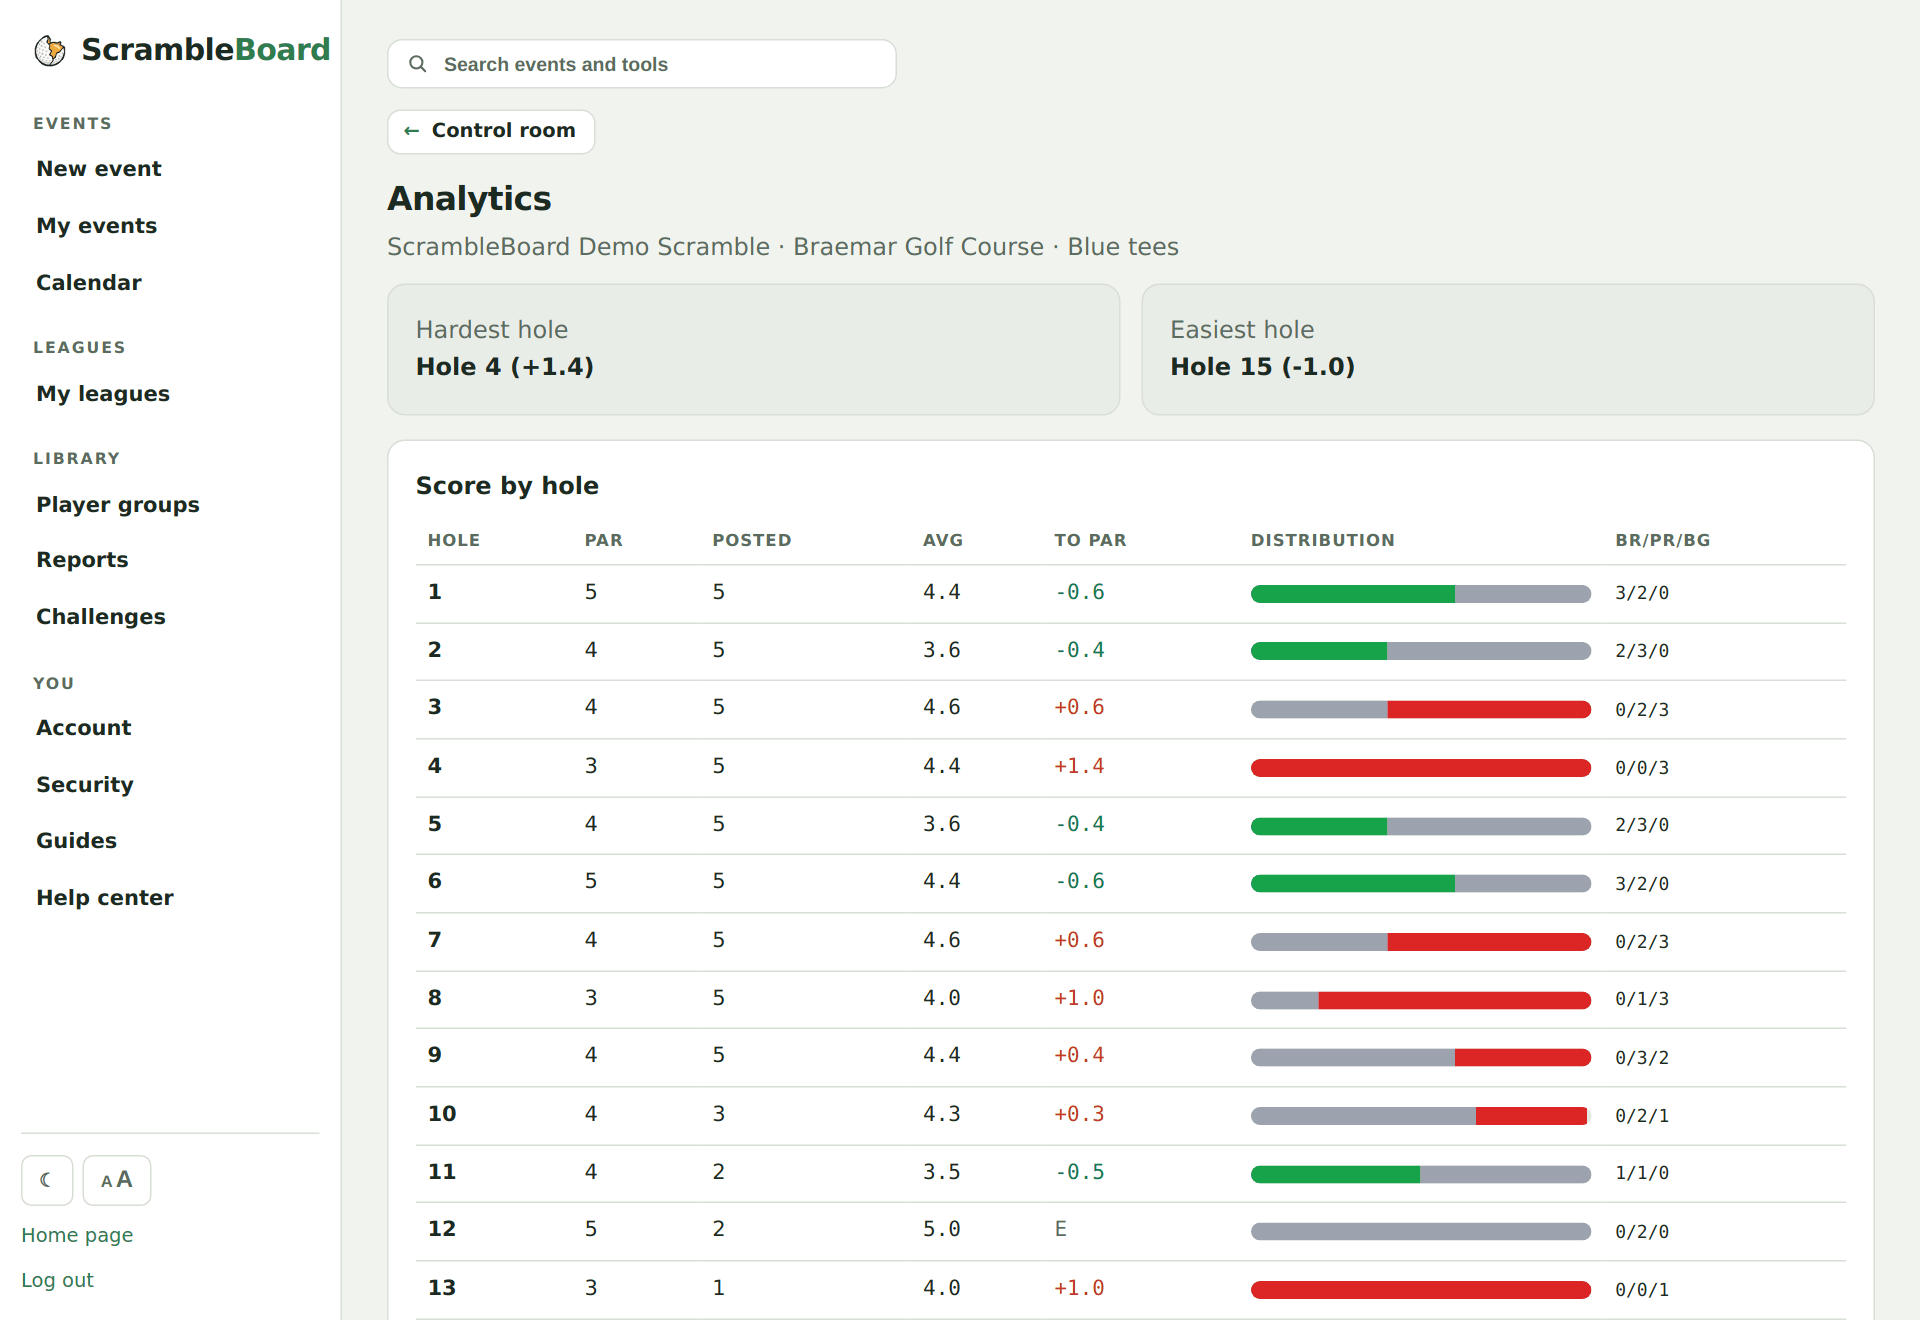Viewport: 1920px width, 1320px height.
Task: Click the Score by hole heading
Action: (507, 486)
